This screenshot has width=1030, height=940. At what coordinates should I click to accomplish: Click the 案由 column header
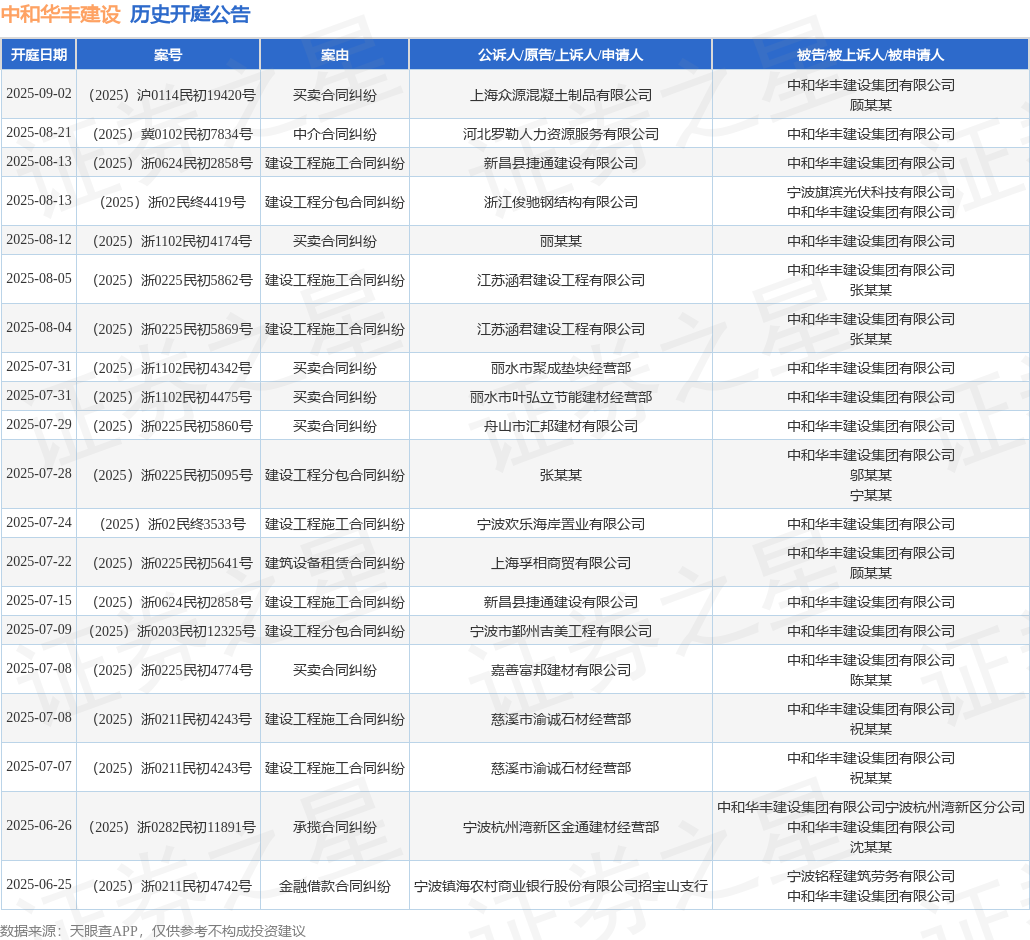point(334,55)
